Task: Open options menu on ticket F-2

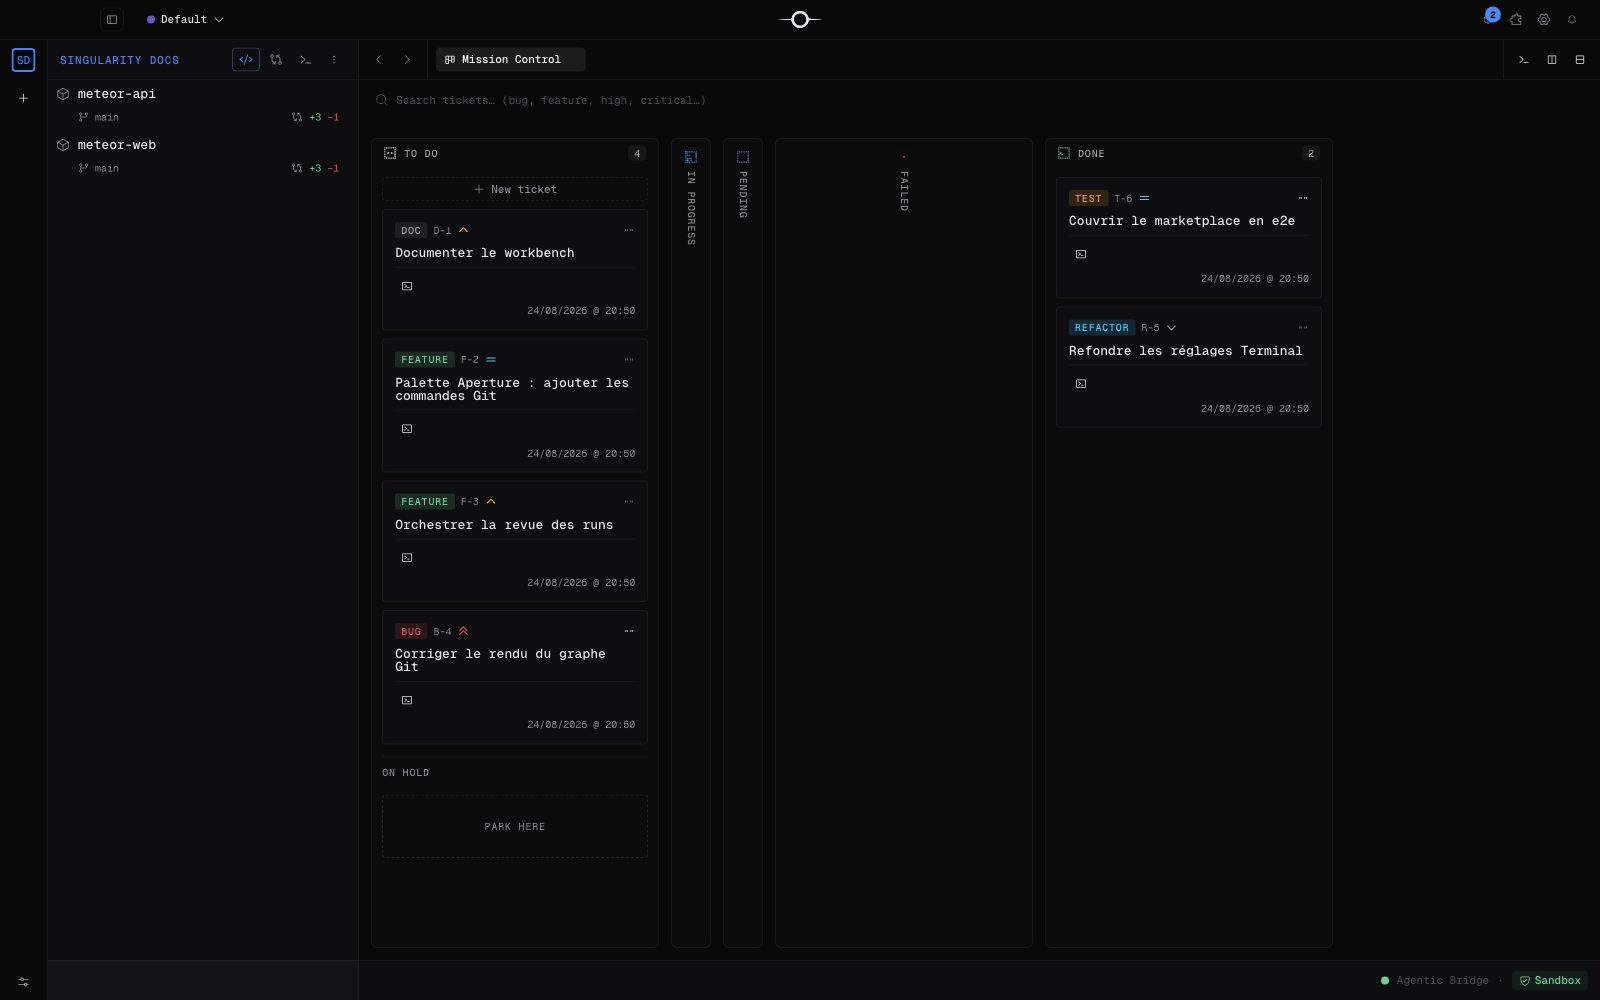Action: (629, 359)
